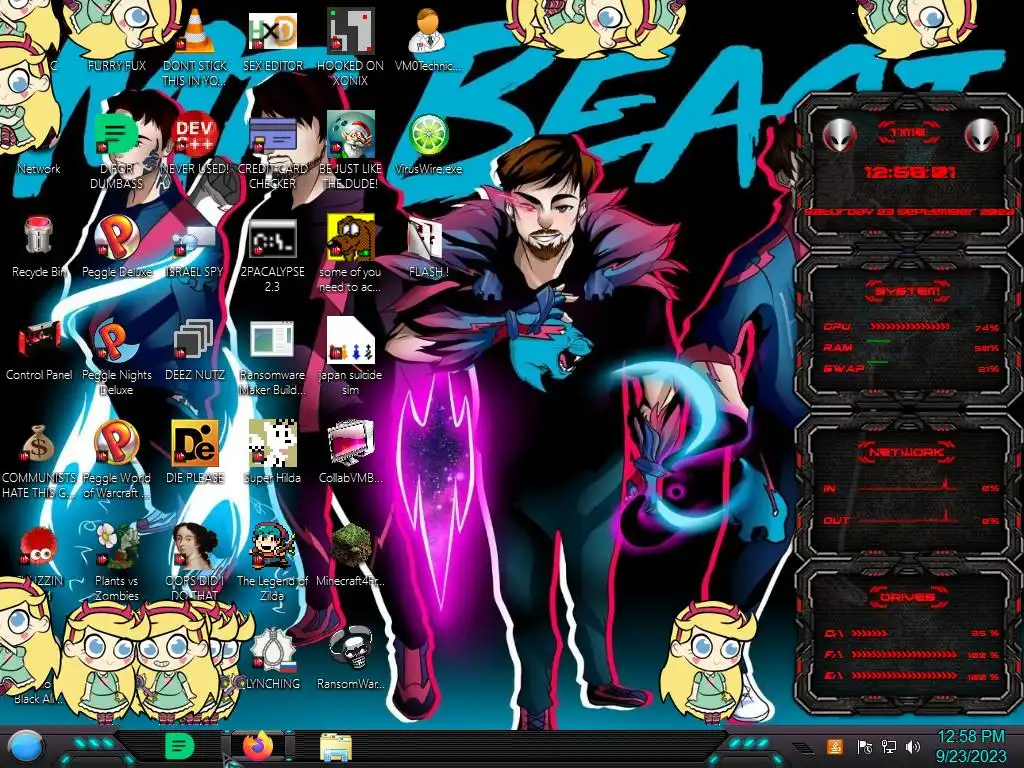Open the japan suicide sim file
This screenshot has height=768, width=1024.
coord(351,340)
